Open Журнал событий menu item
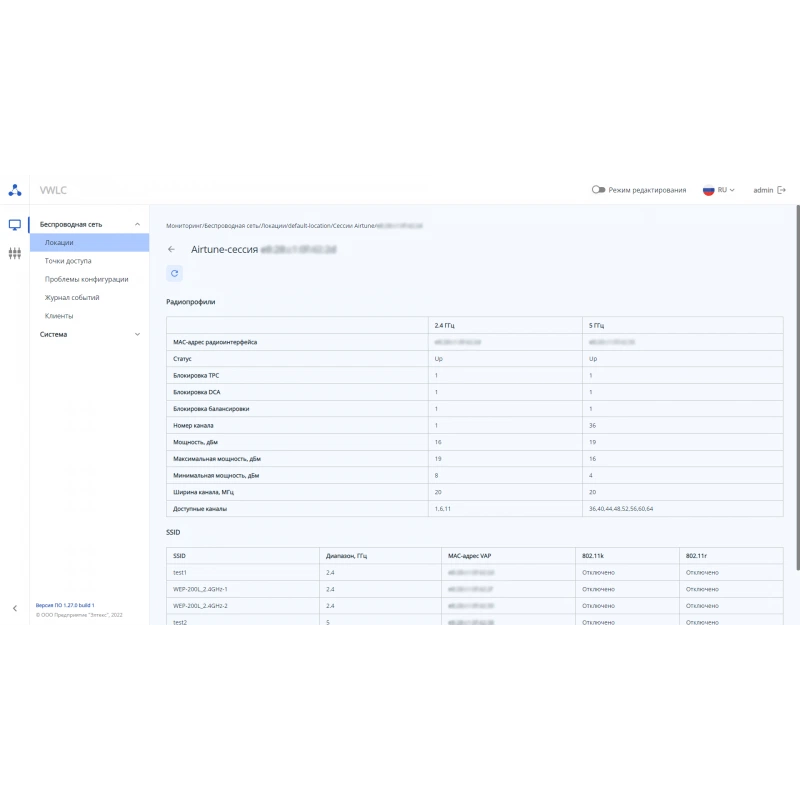 [72, 298]
